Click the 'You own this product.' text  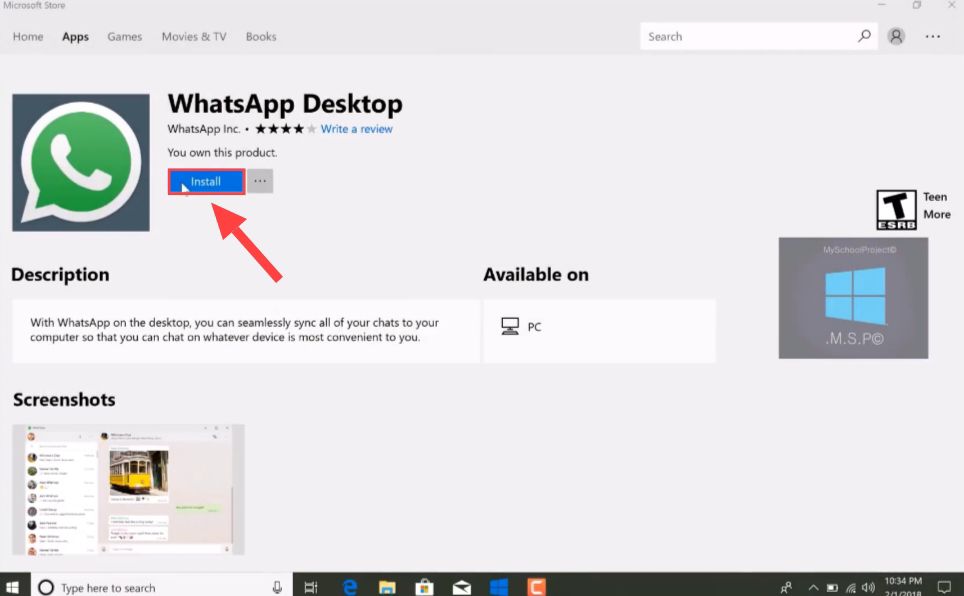223,153
